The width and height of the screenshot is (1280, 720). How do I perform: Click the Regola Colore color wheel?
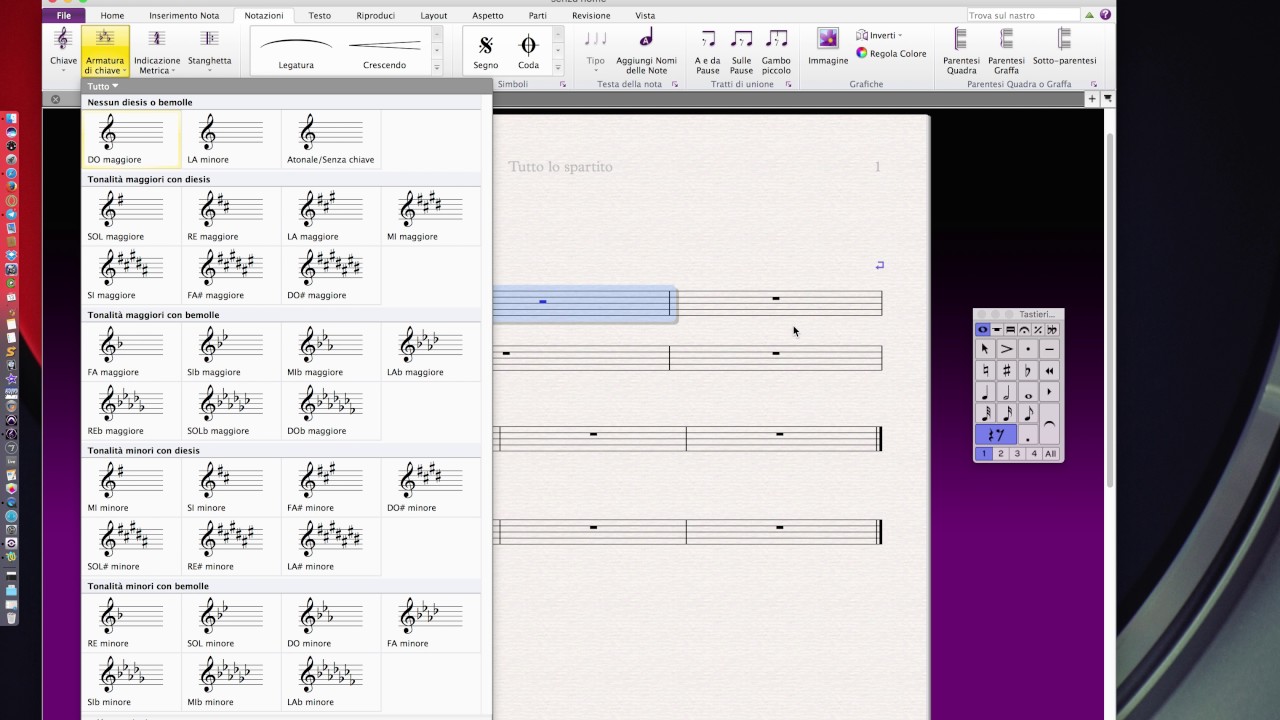pos(891,53)
